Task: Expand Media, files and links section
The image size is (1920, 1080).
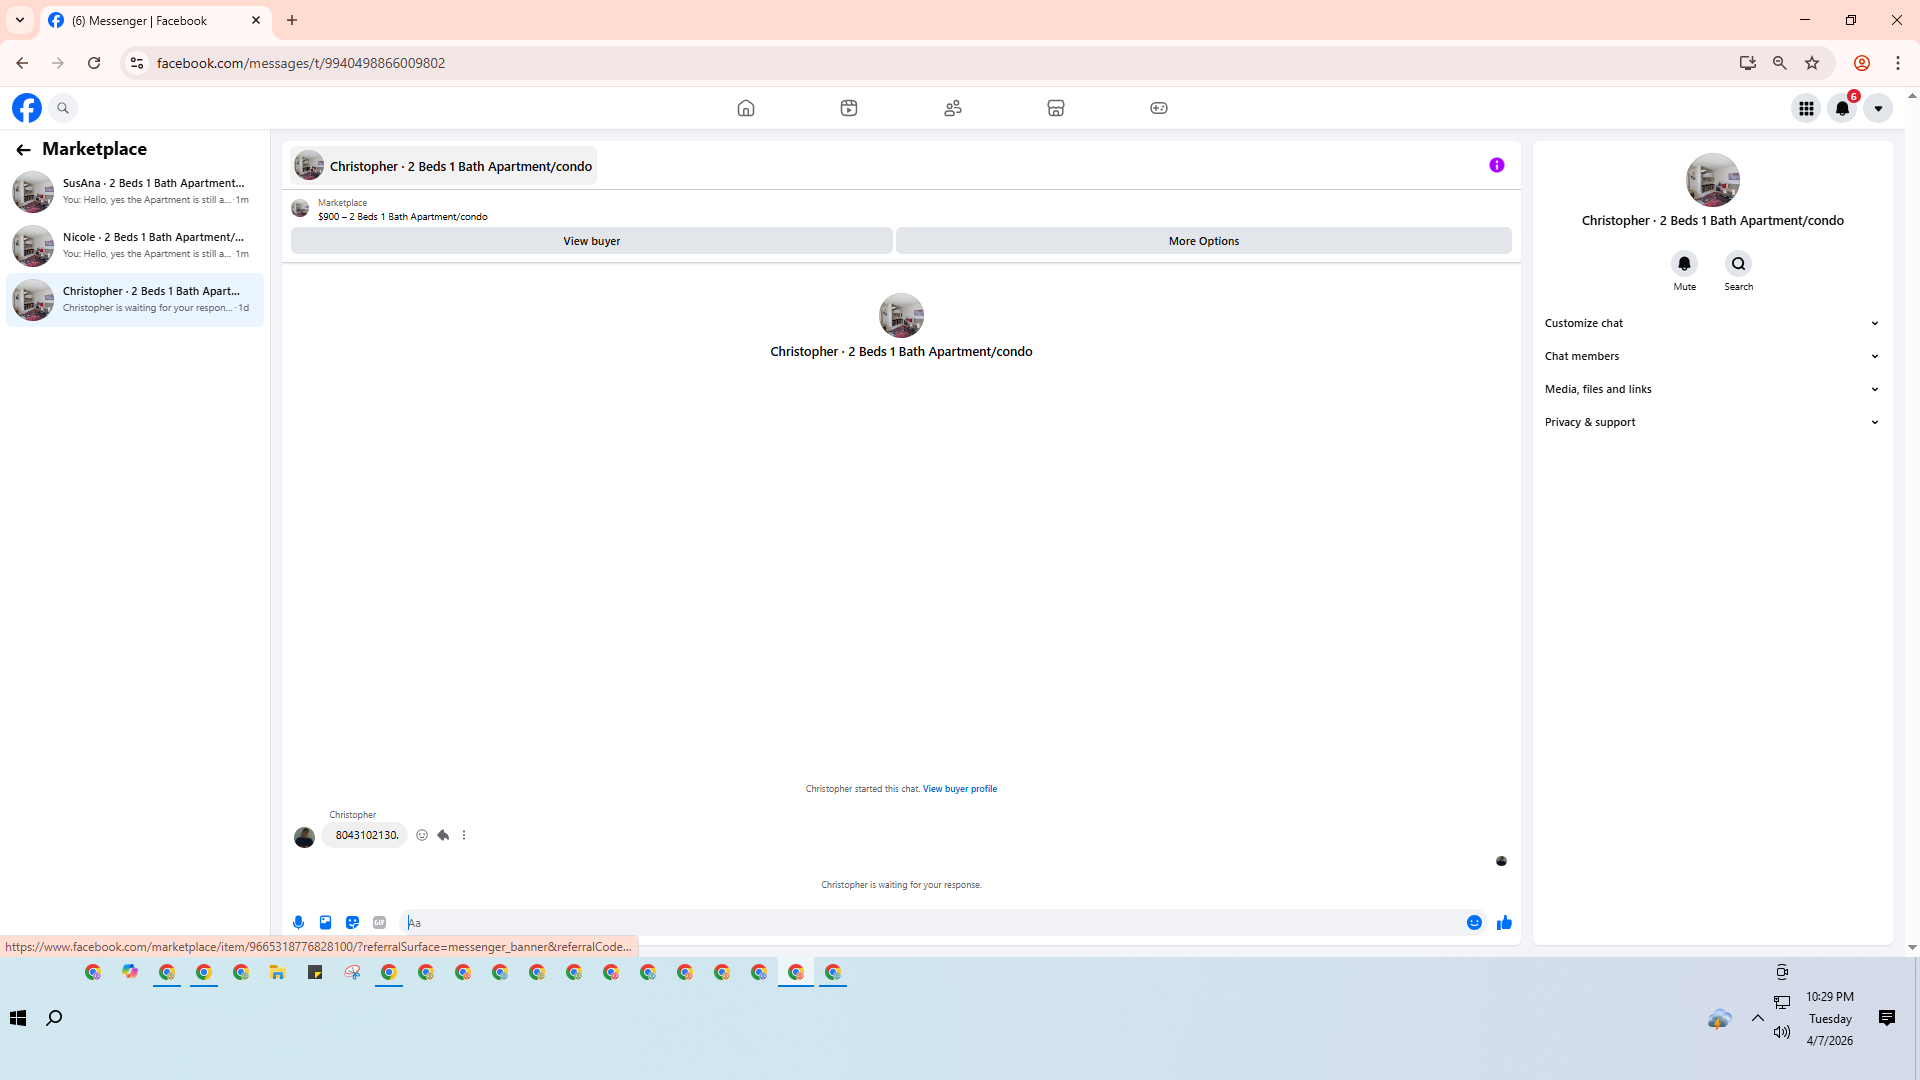Action: (x=1712, y=389)
